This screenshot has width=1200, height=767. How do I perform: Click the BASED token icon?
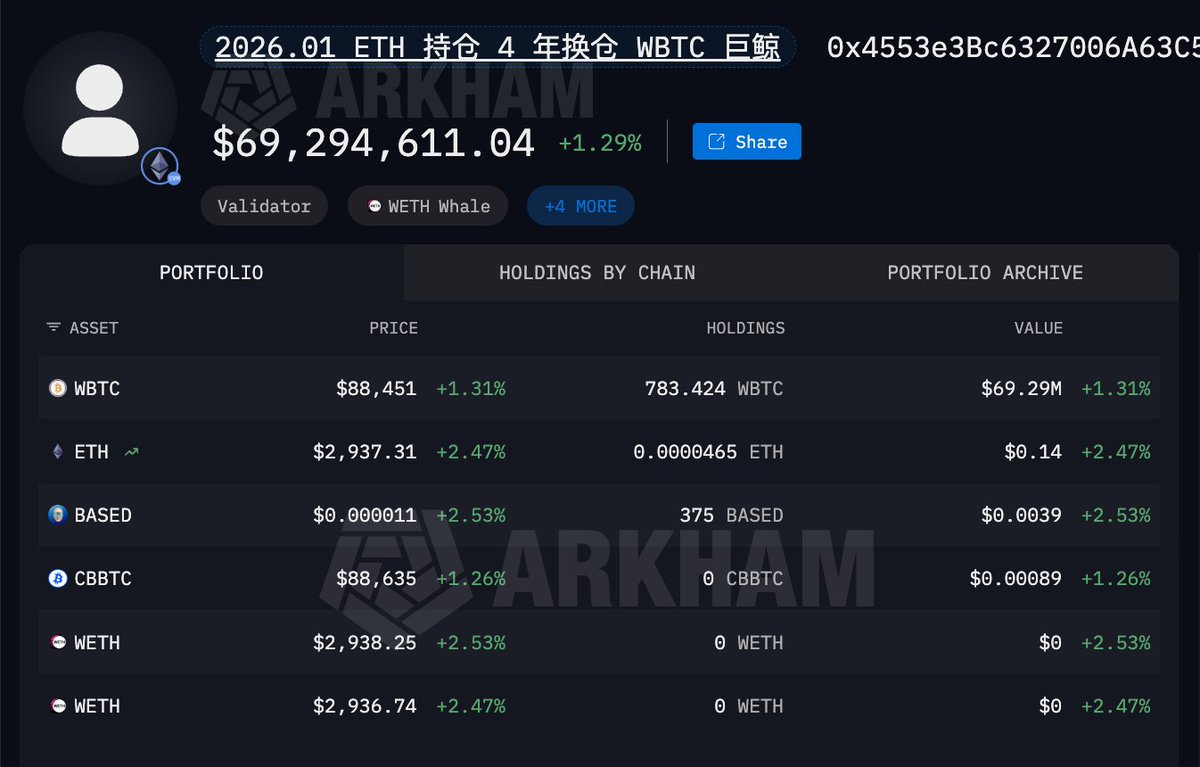[58, 515]
